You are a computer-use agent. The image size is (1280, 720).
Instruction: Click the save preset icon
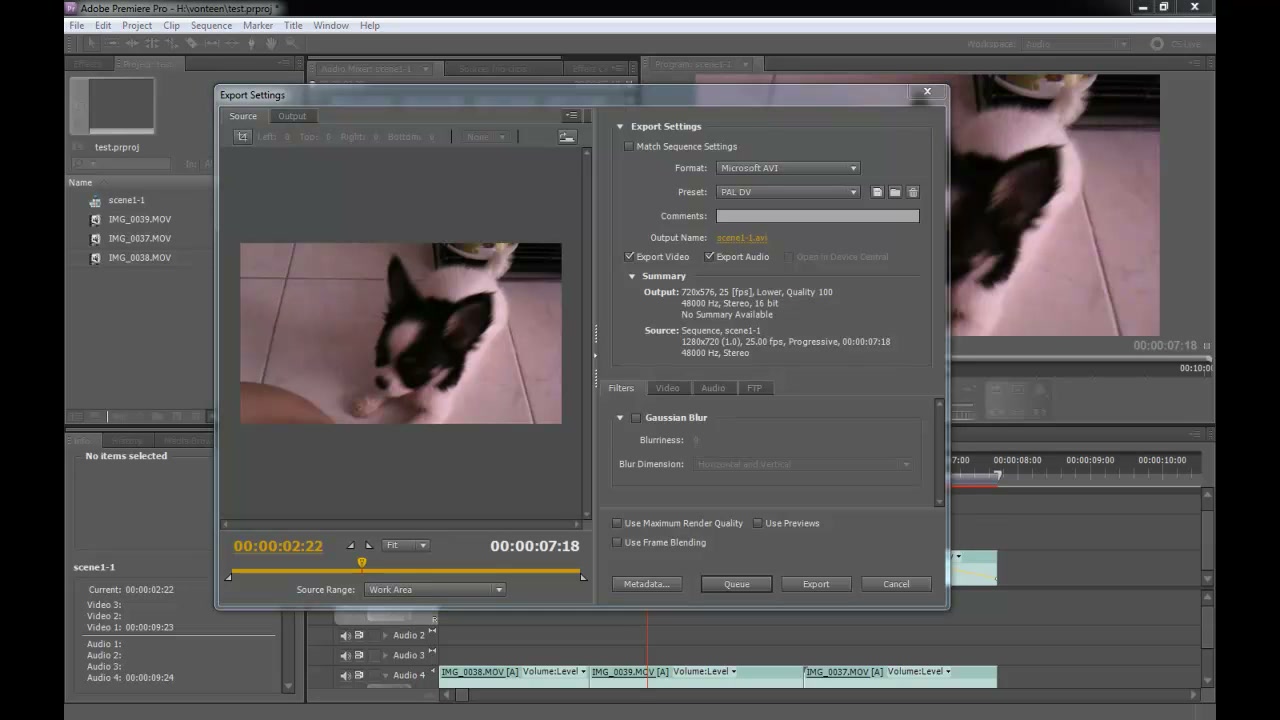pos(877,192)
